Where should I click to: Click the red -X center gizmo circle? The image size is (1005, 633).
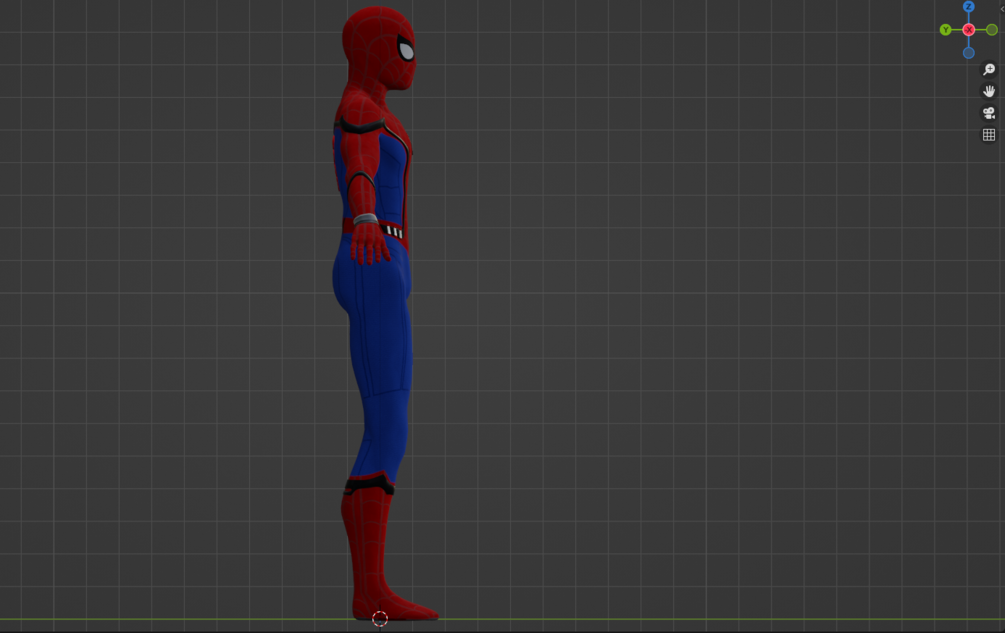[968, 30]
